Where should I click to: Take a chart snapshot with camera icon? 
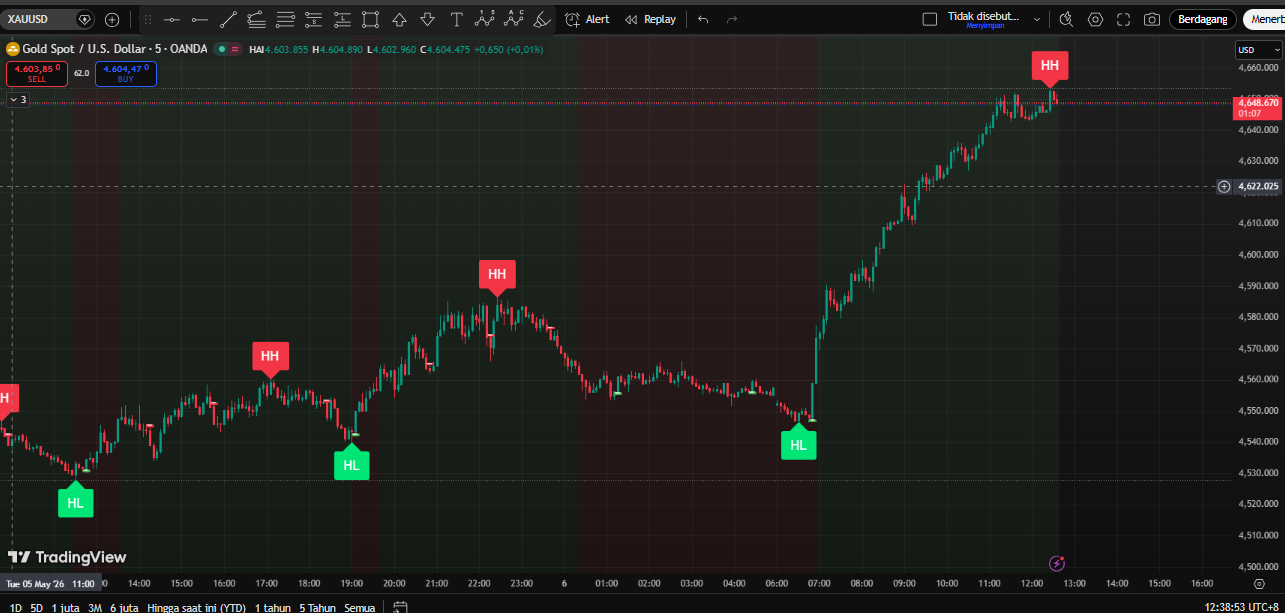pyautogui.click(x=1152, y=19)
